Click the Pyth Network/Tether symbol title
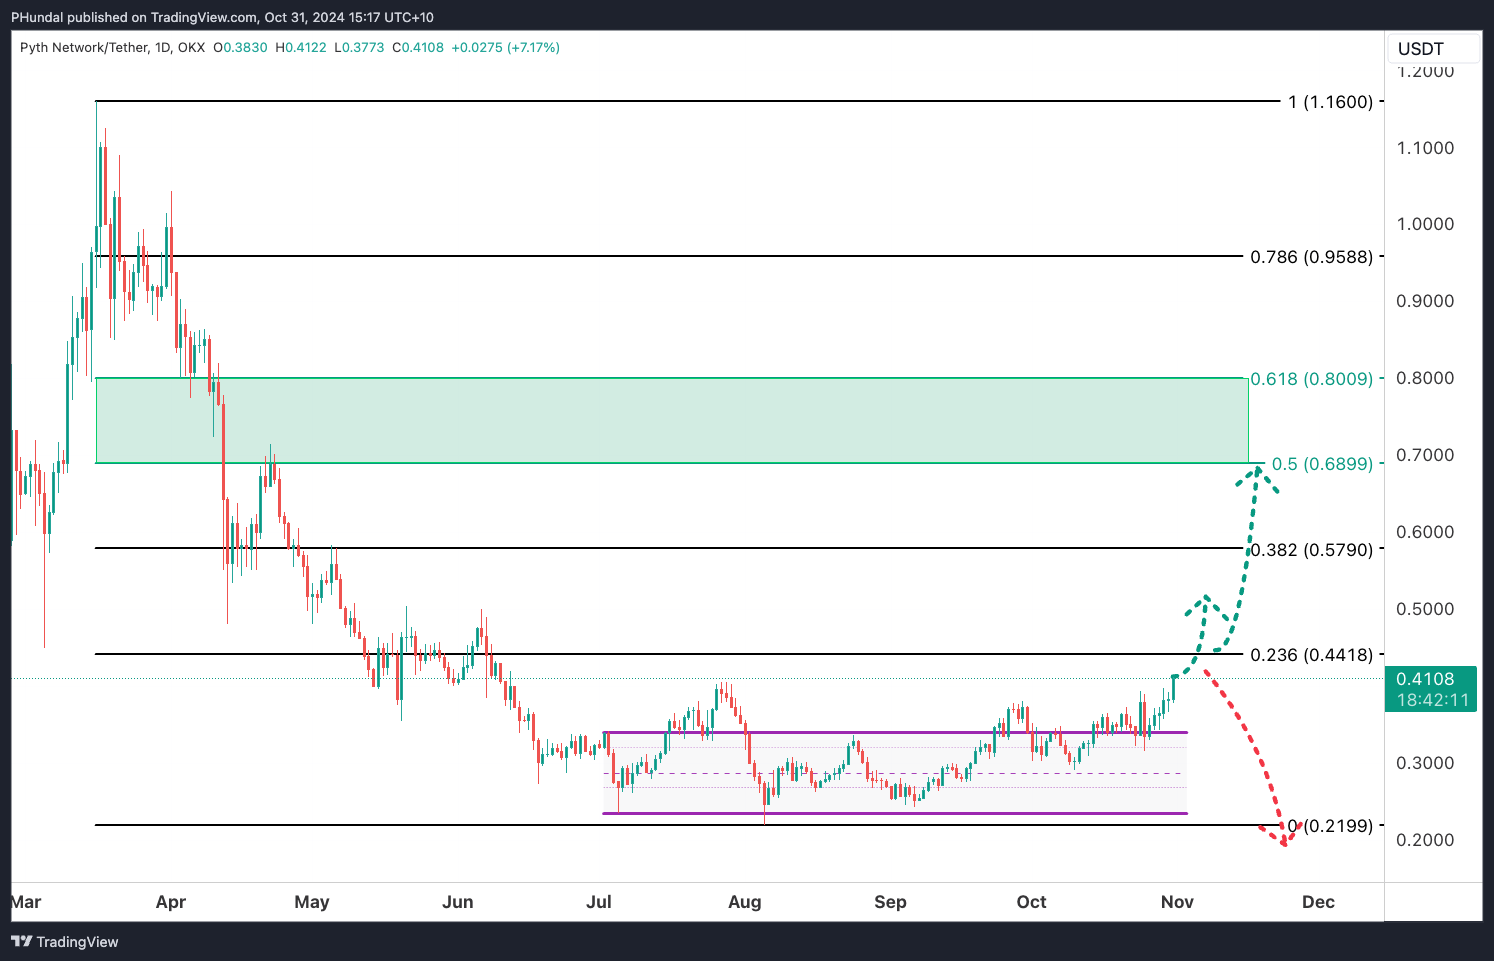 point(84,47)
